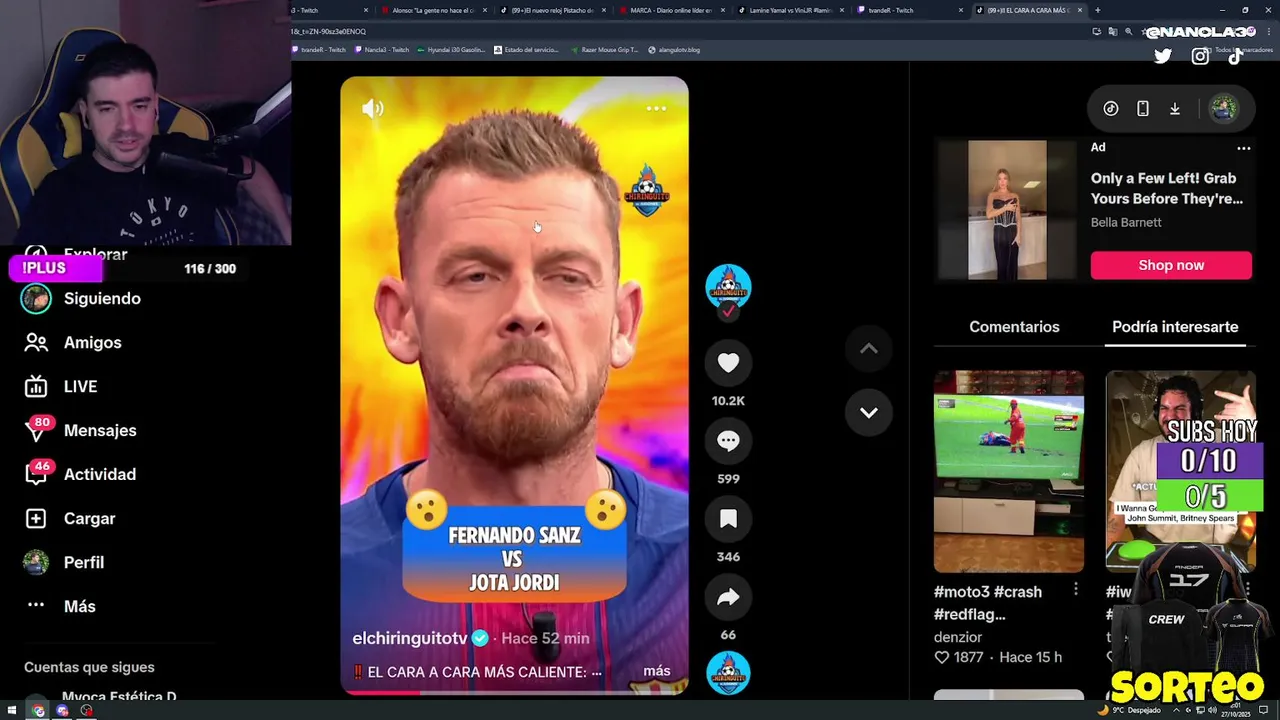This screenshot has height=720, width=1280.
Task: Open LIVE in the sidebar
Action: pos(80,386)
